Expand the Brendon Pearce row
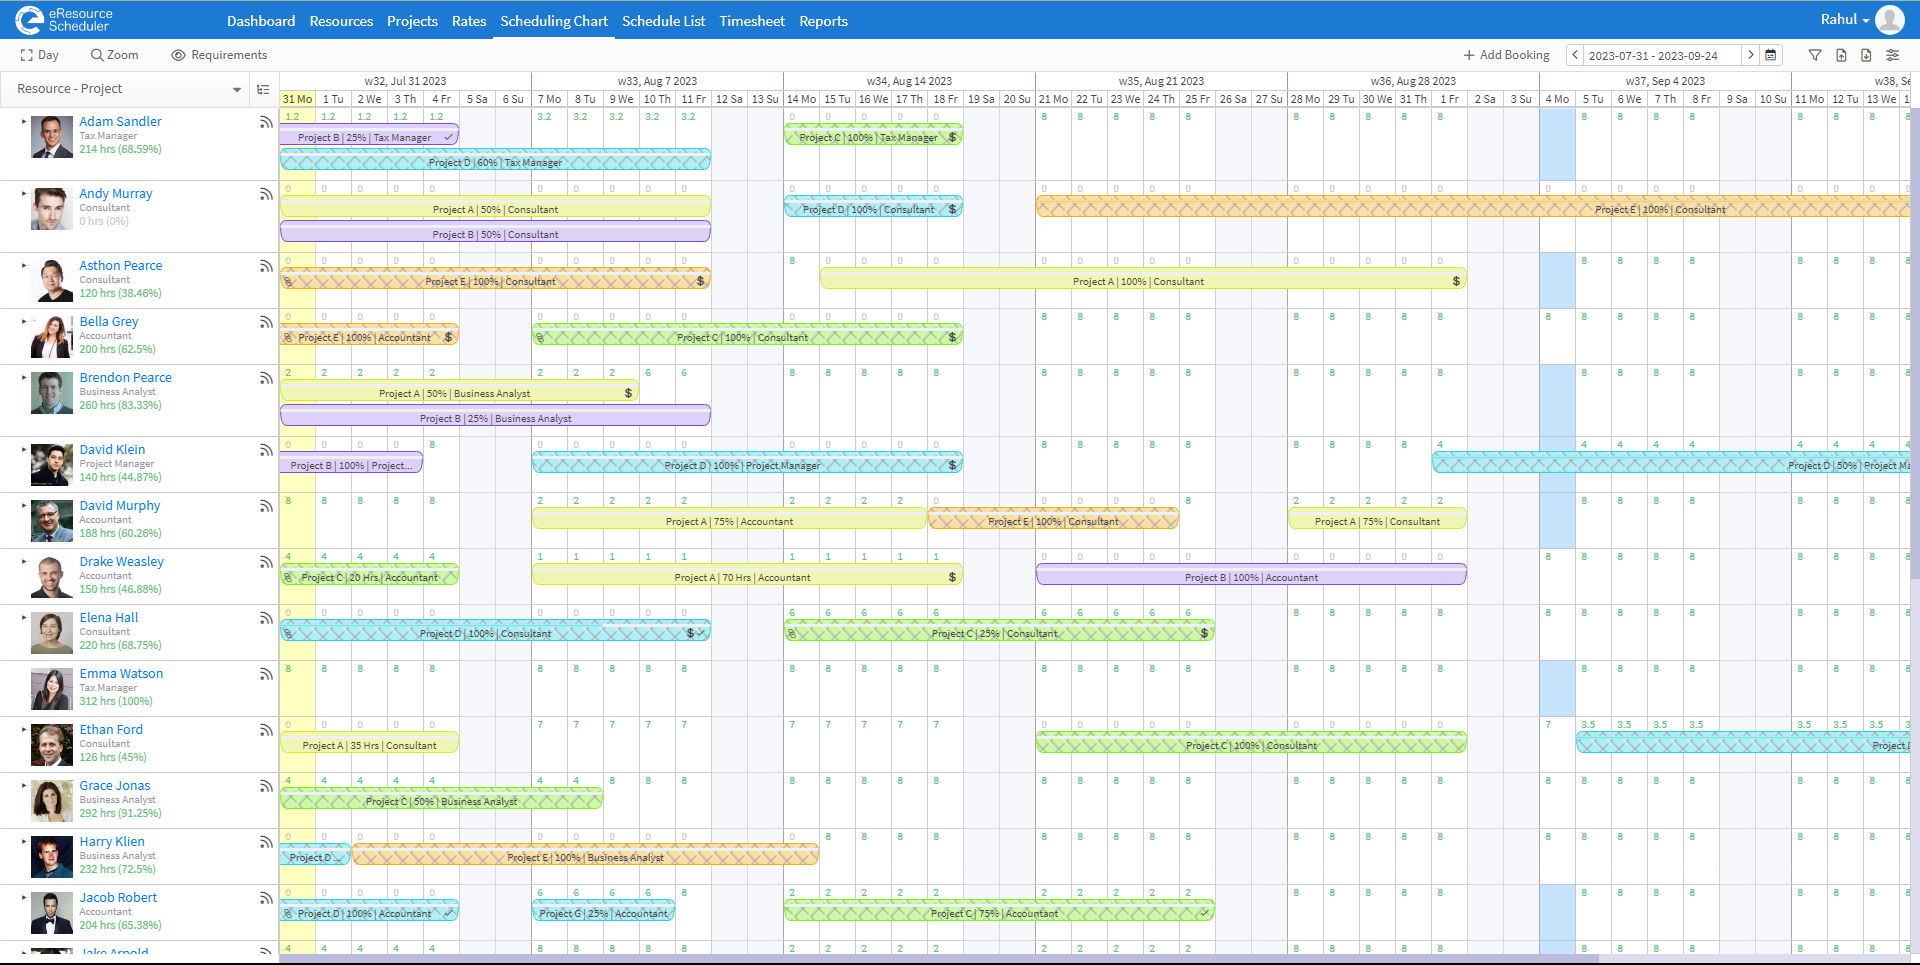Viewport: 1920px width, 965px height. pos(24,377)
